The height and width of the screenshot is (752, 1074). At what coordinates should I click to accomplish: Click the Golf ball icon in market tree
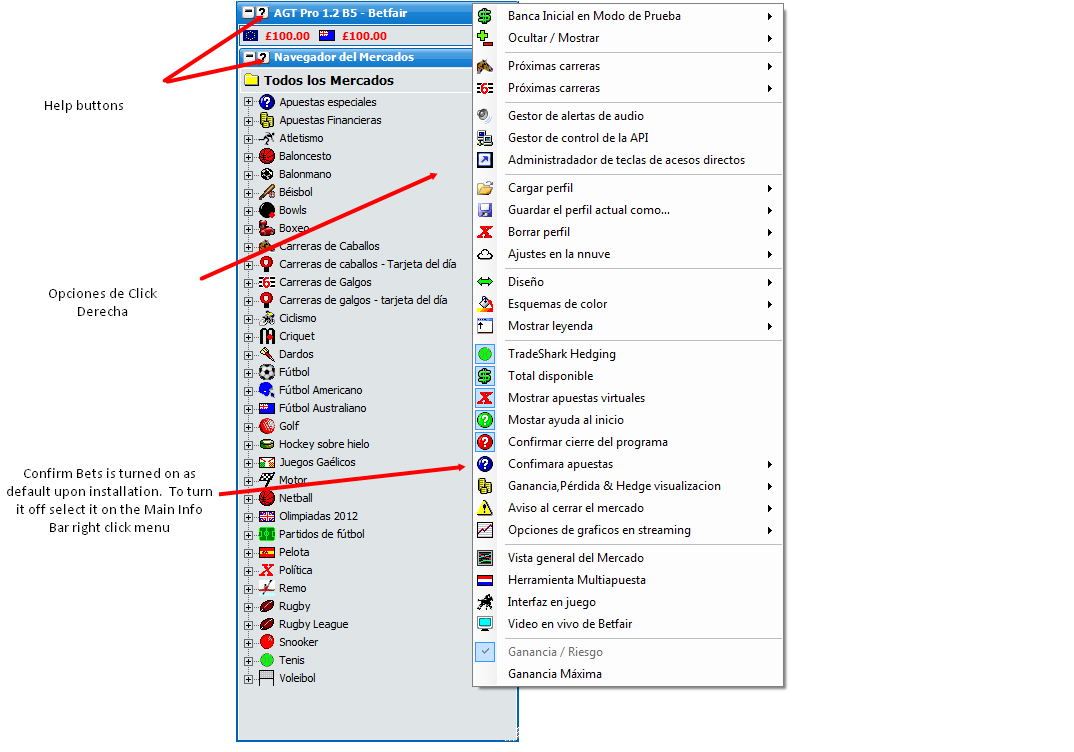(x=267, y=426)
